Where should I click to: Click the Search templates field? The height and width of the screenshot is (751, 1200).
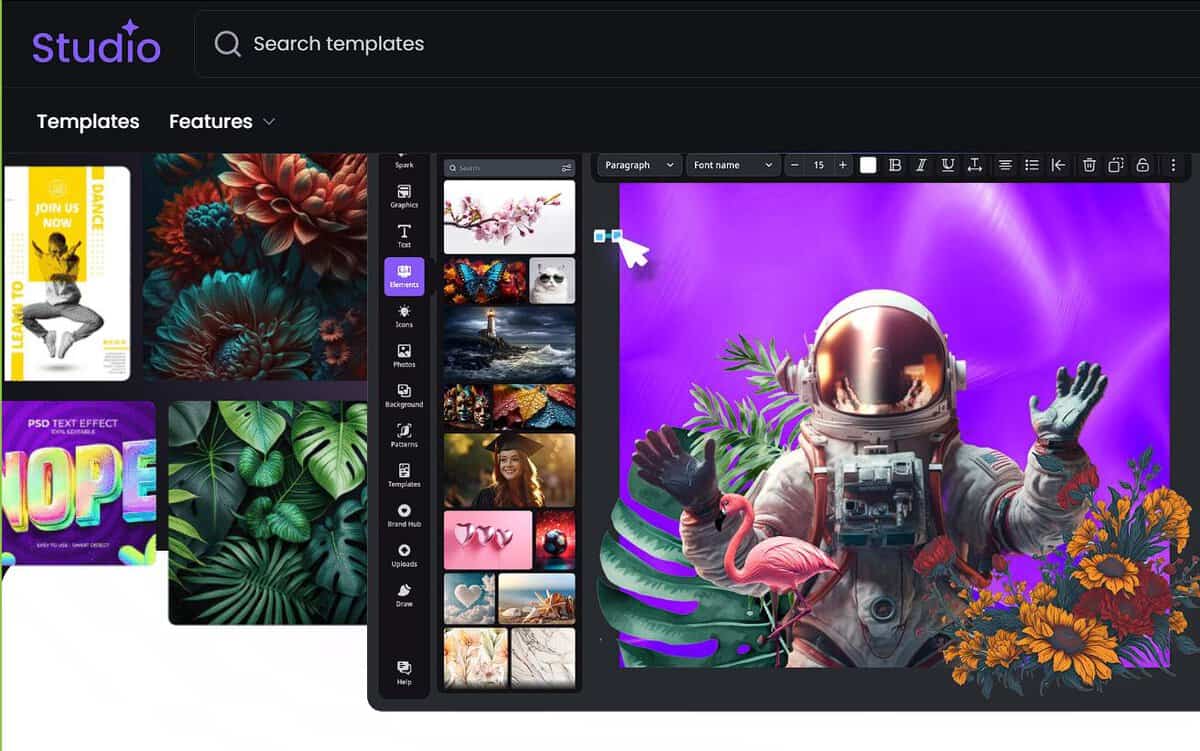pyautogui.click(x=600, y=44)
